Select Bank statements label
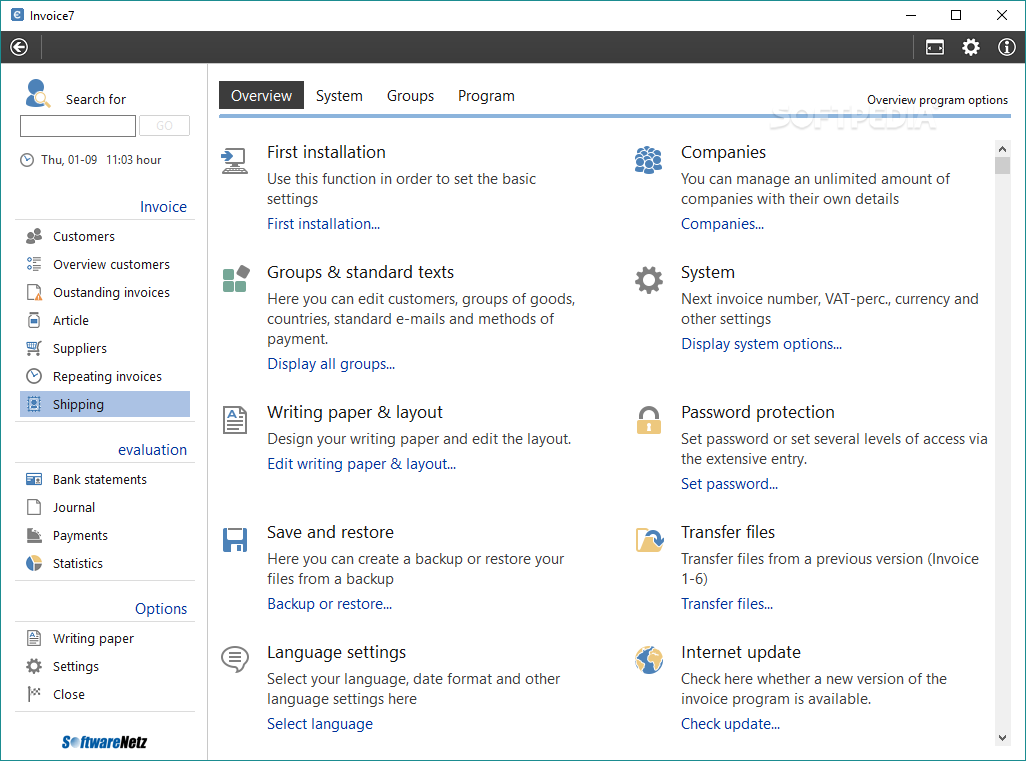1026x761 pixels. [99, 480]
